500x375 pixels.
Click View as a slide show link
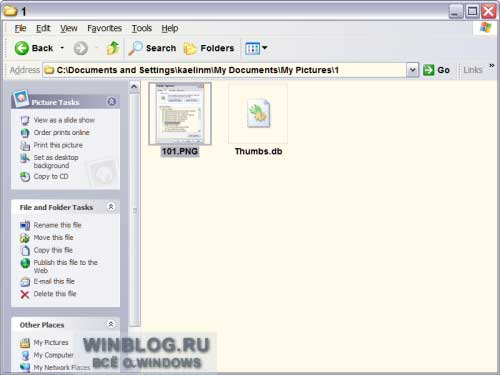click(64, 120)
